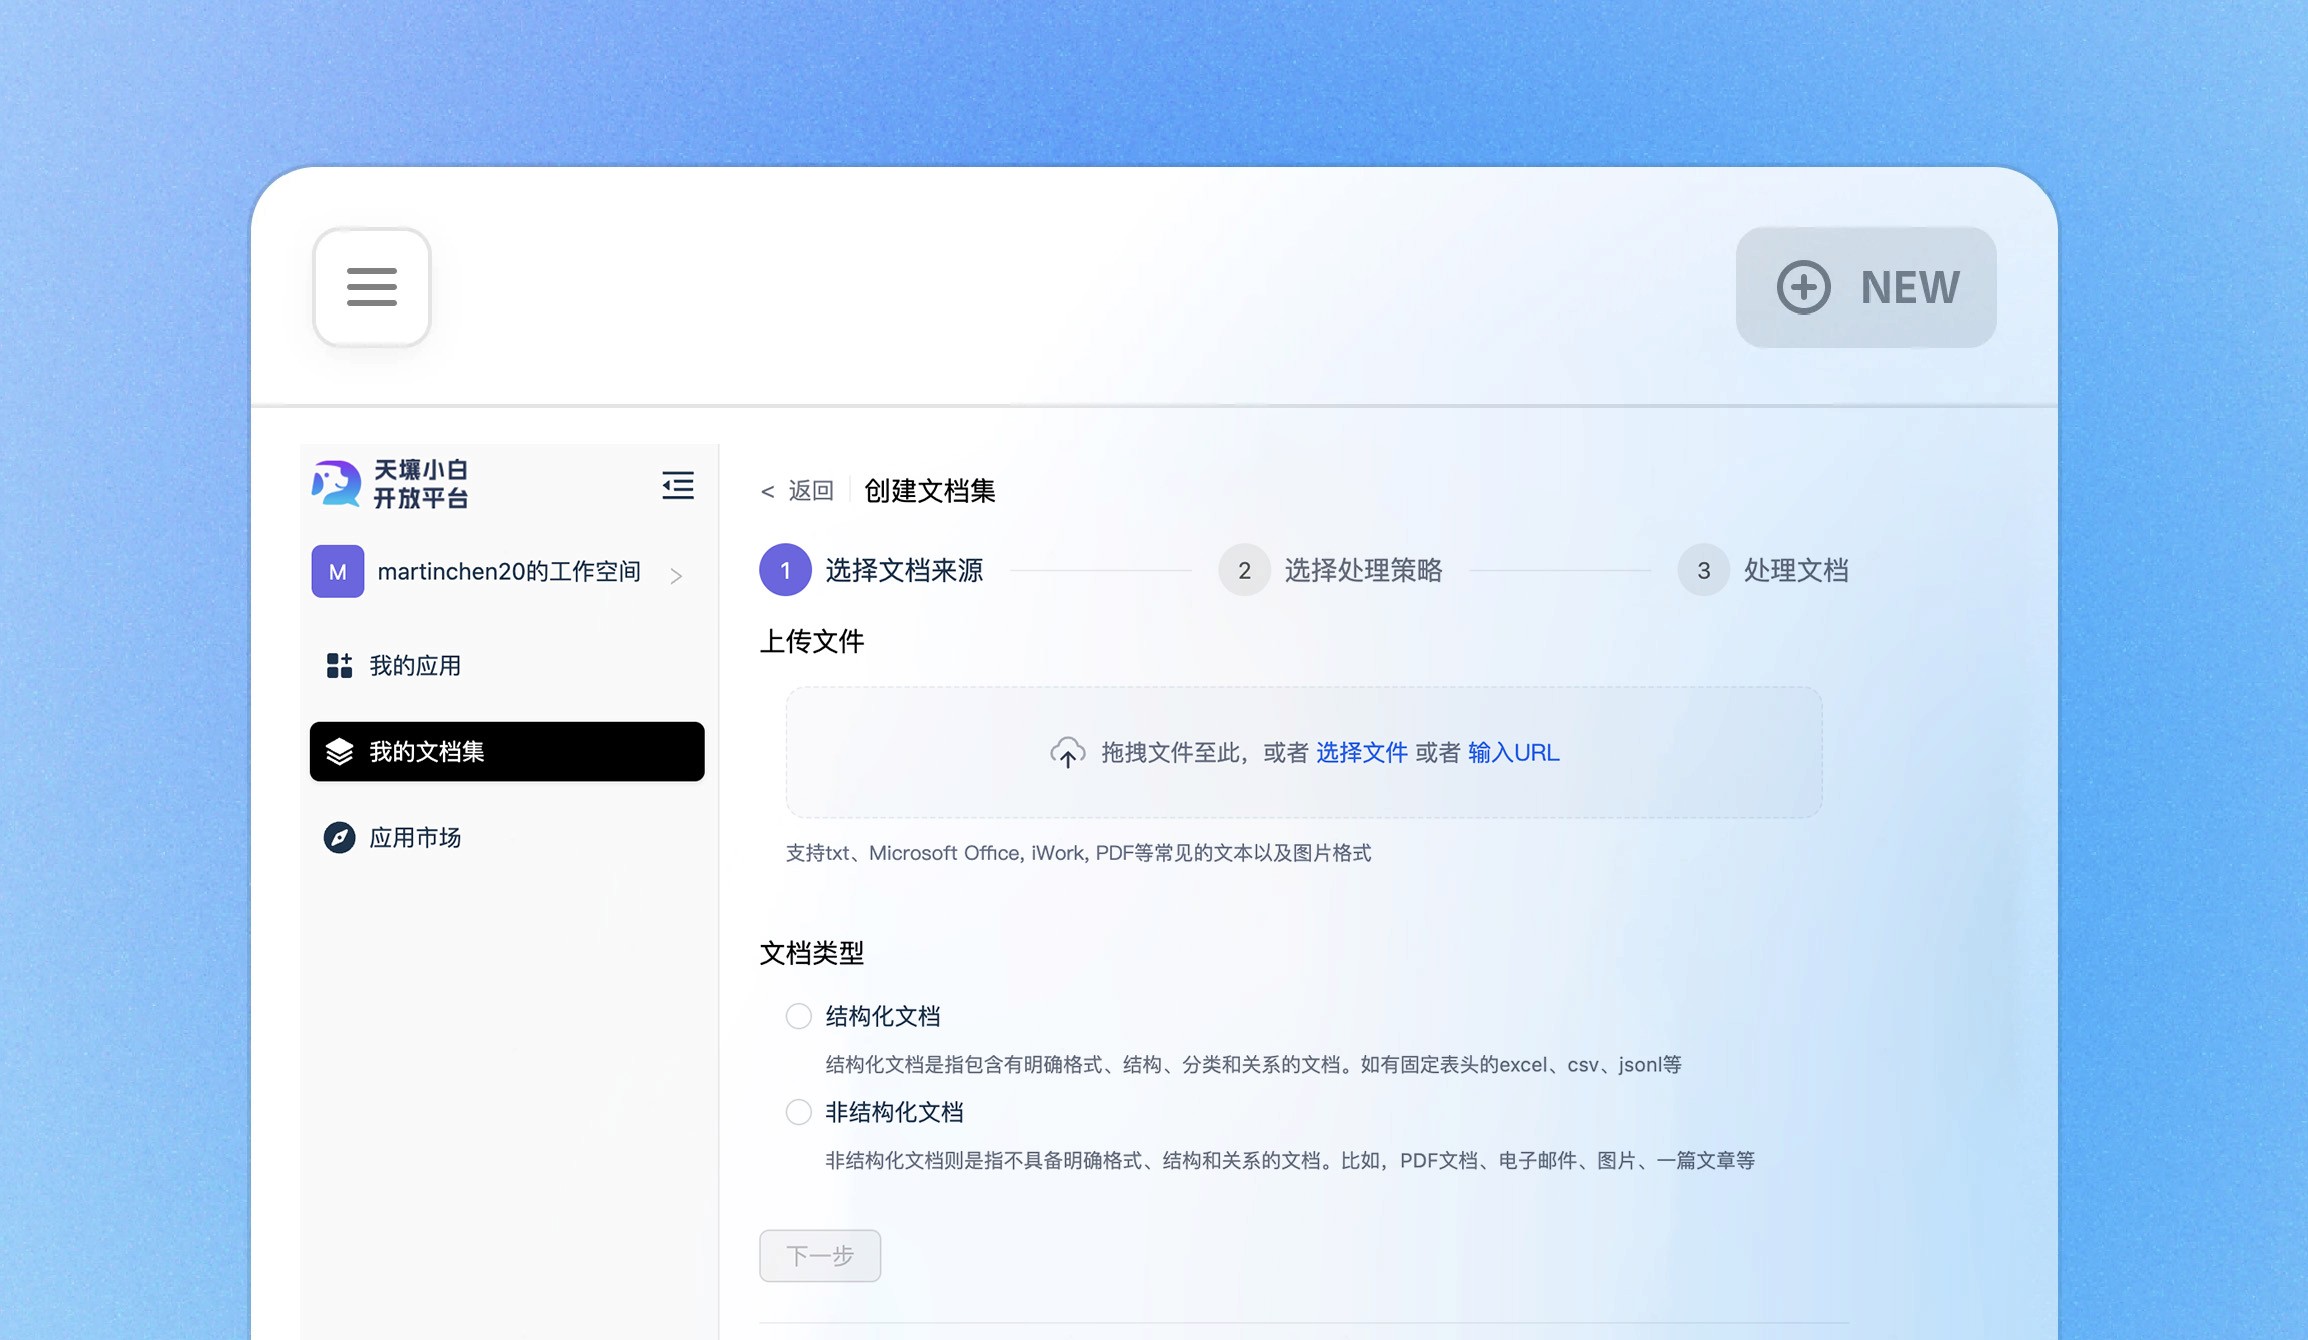Click the 选择文件 link
Image resolution: width=2308 pixels, height=1340 pixels.
click(1361, 752)
